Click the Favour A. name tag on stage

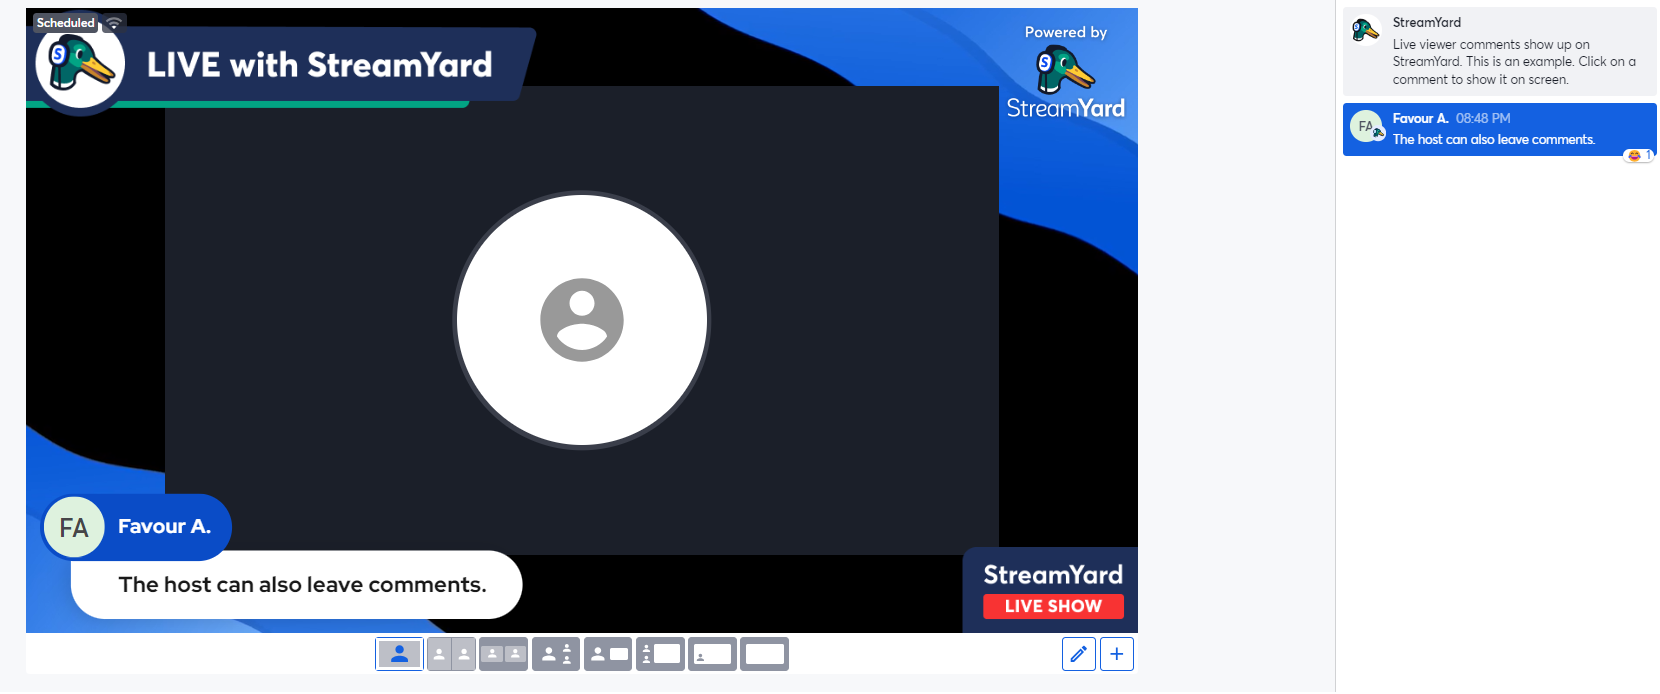point(136,527)
